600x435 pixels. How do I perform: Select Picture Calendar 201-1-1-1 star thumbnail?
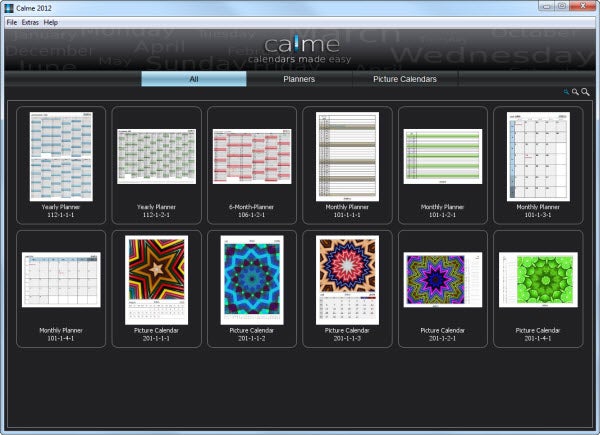coord(157,280)
